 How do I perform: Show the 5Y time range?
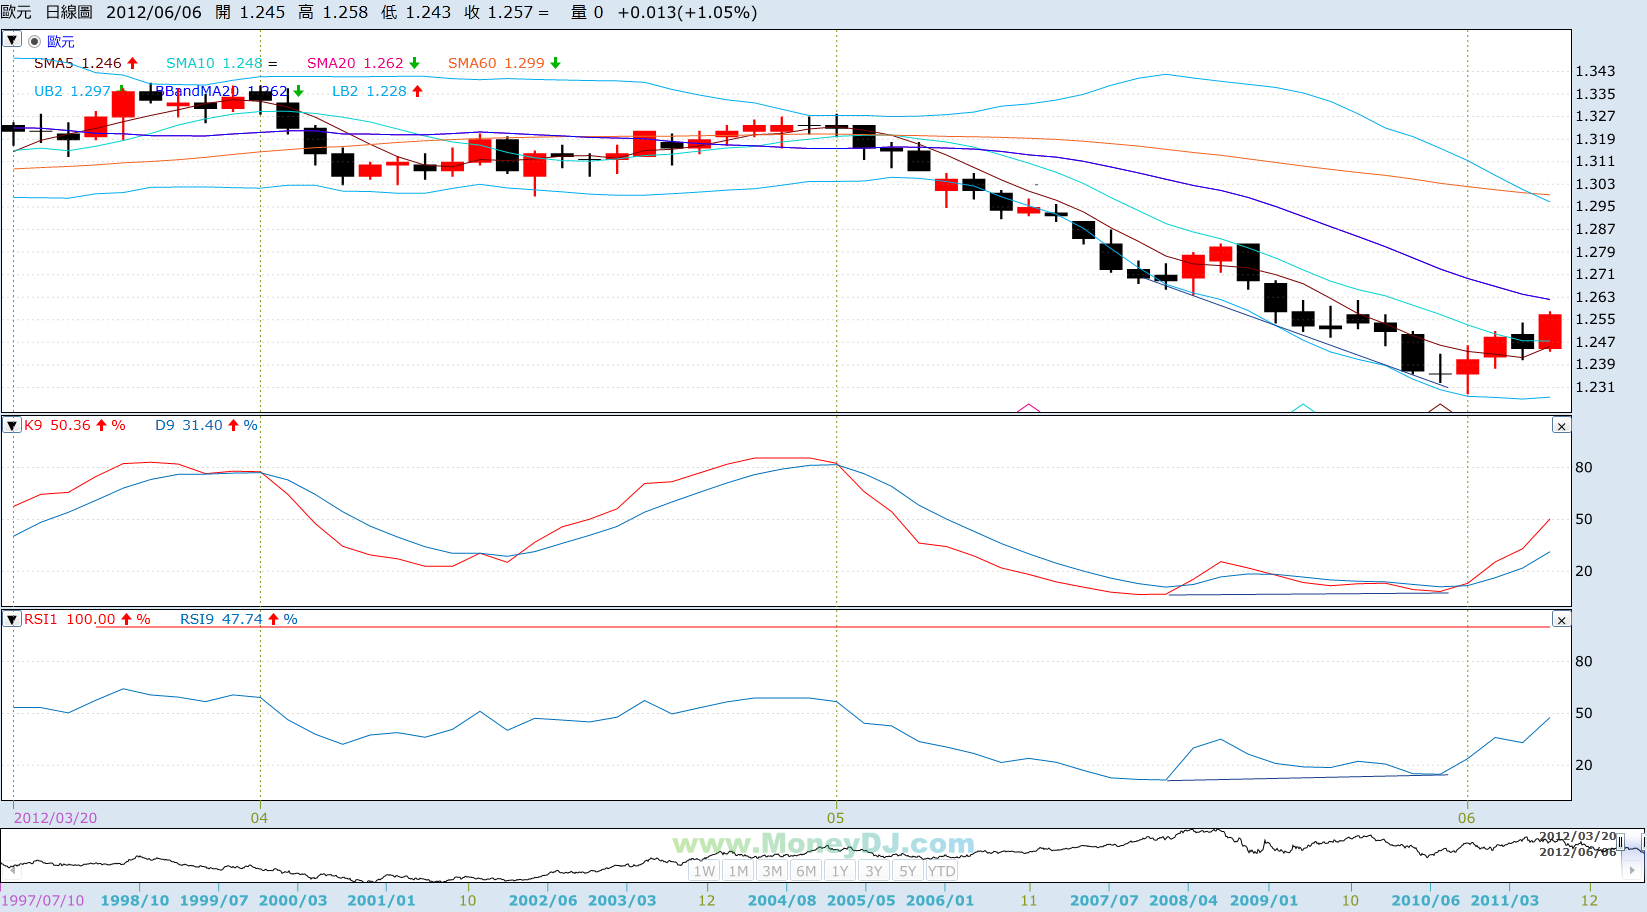pyautogui.click(x=907, y=871)
